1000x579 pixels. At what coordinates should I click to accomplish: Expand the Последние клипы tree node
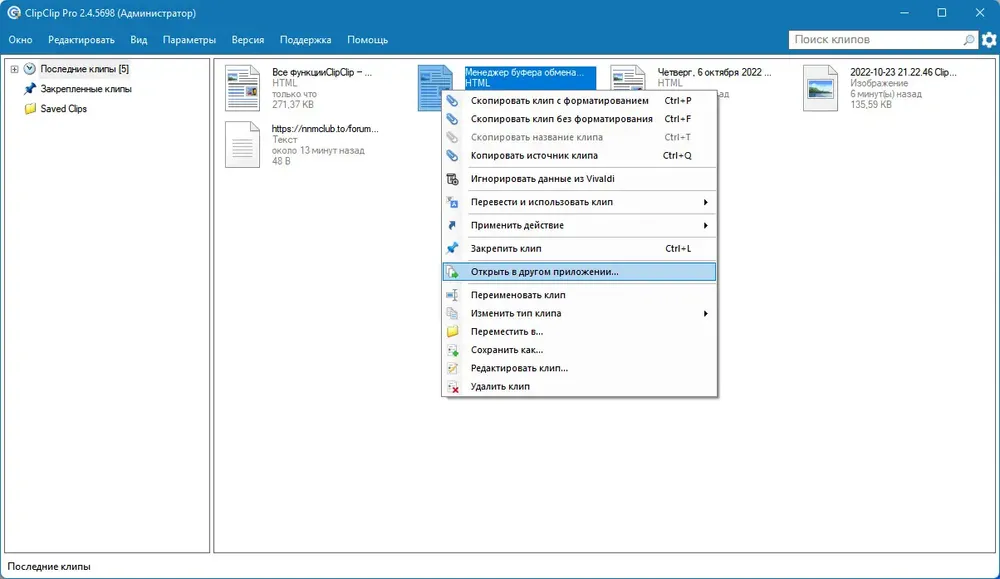coord(14,69)
